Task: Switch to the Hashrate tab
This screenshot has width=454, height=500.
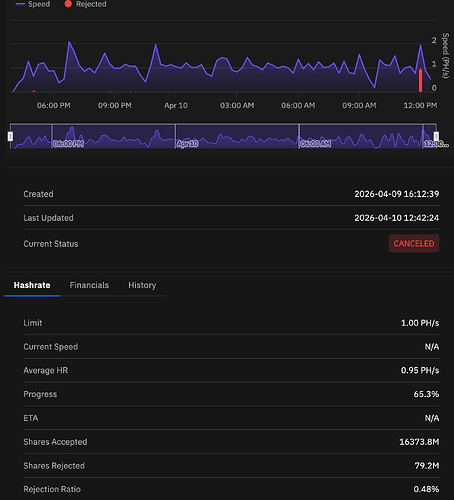Action: tap(32, 285)
